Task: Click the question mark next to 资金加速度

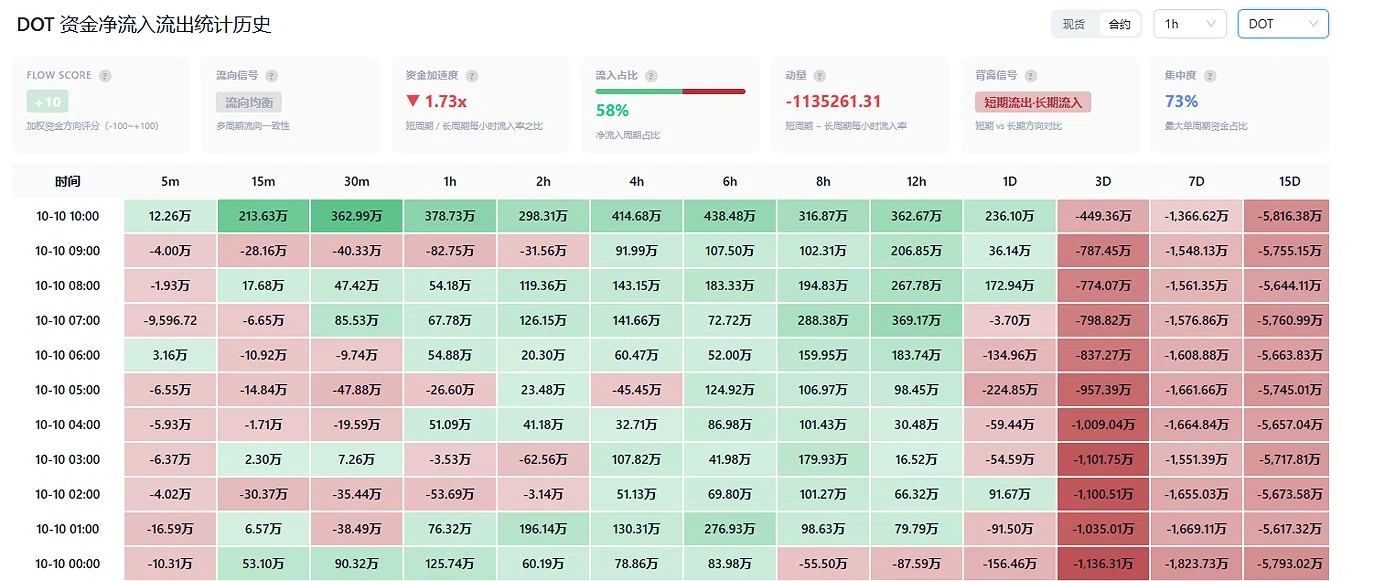Action: tap(472, 76)
